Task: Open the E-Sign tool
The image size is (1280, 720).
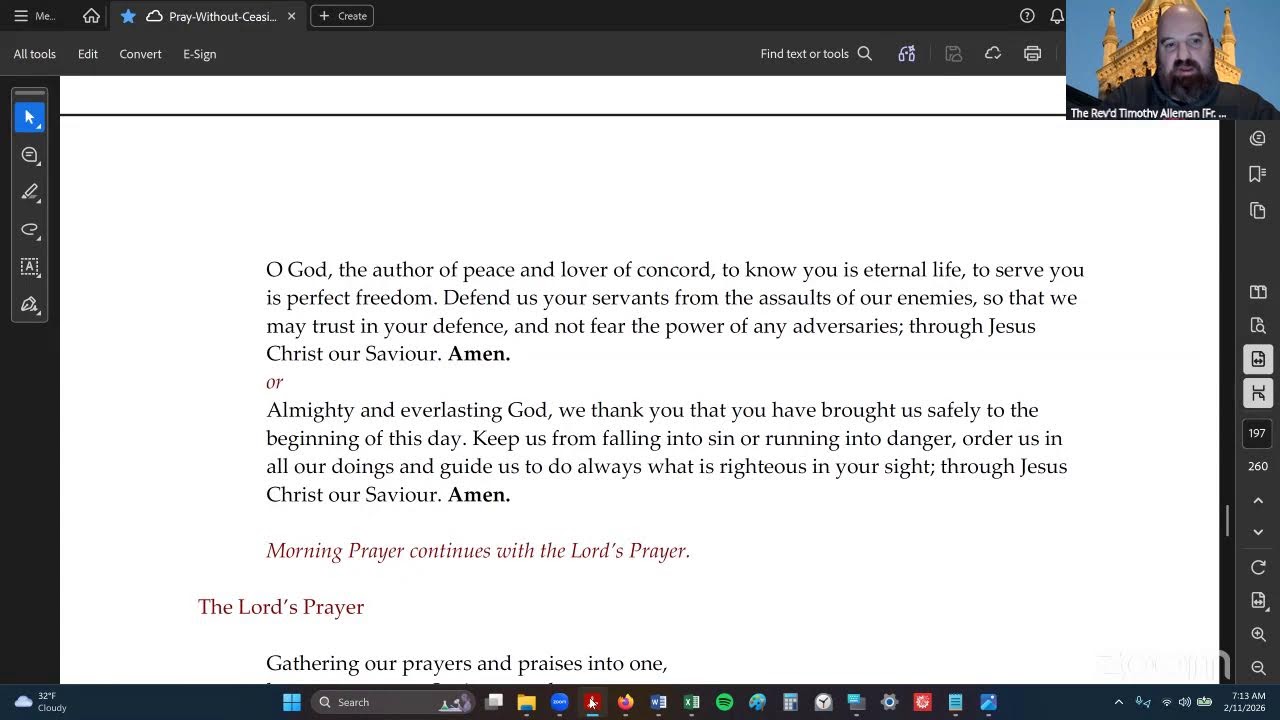Action: point(199,54)
